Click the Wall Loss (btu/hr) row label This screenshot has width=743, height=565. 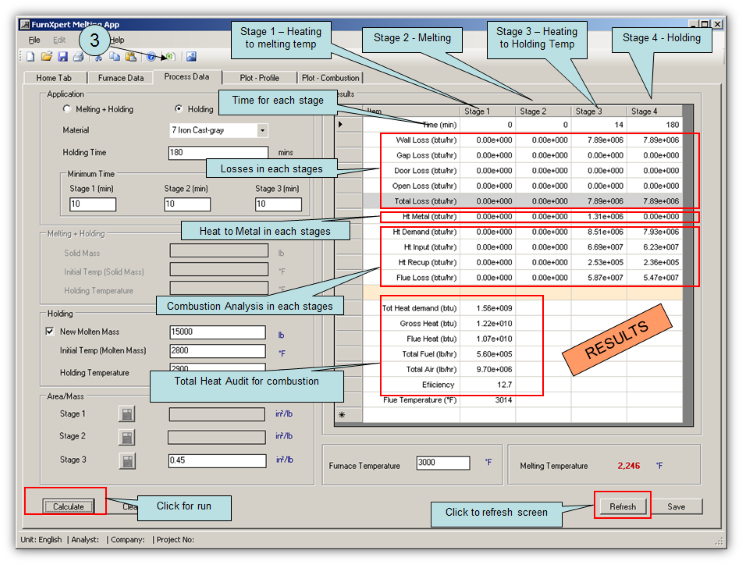[426, 140]
